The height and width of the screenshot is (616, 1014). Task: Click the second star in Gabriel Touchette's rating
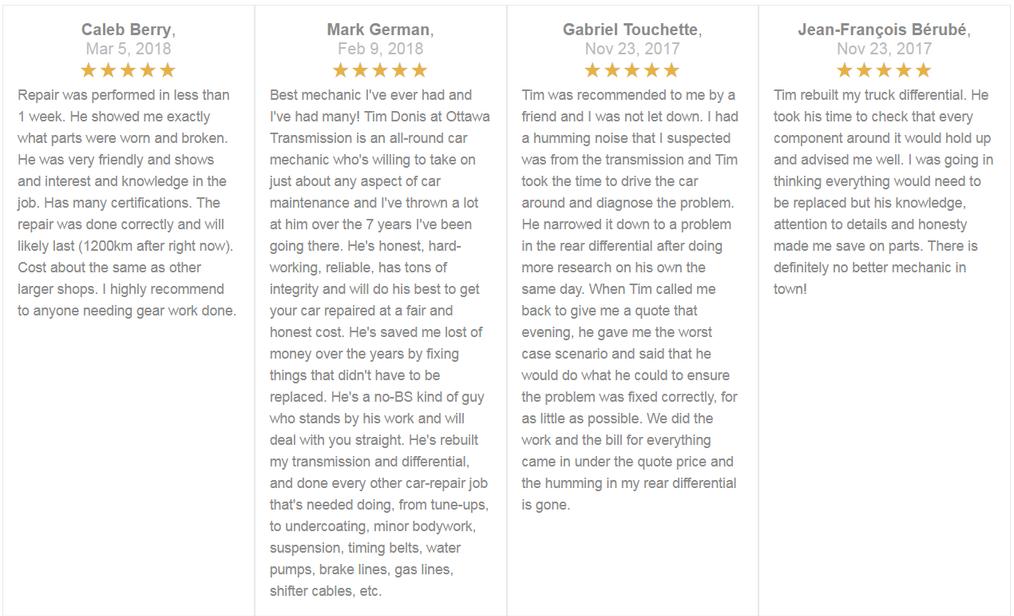612,70
